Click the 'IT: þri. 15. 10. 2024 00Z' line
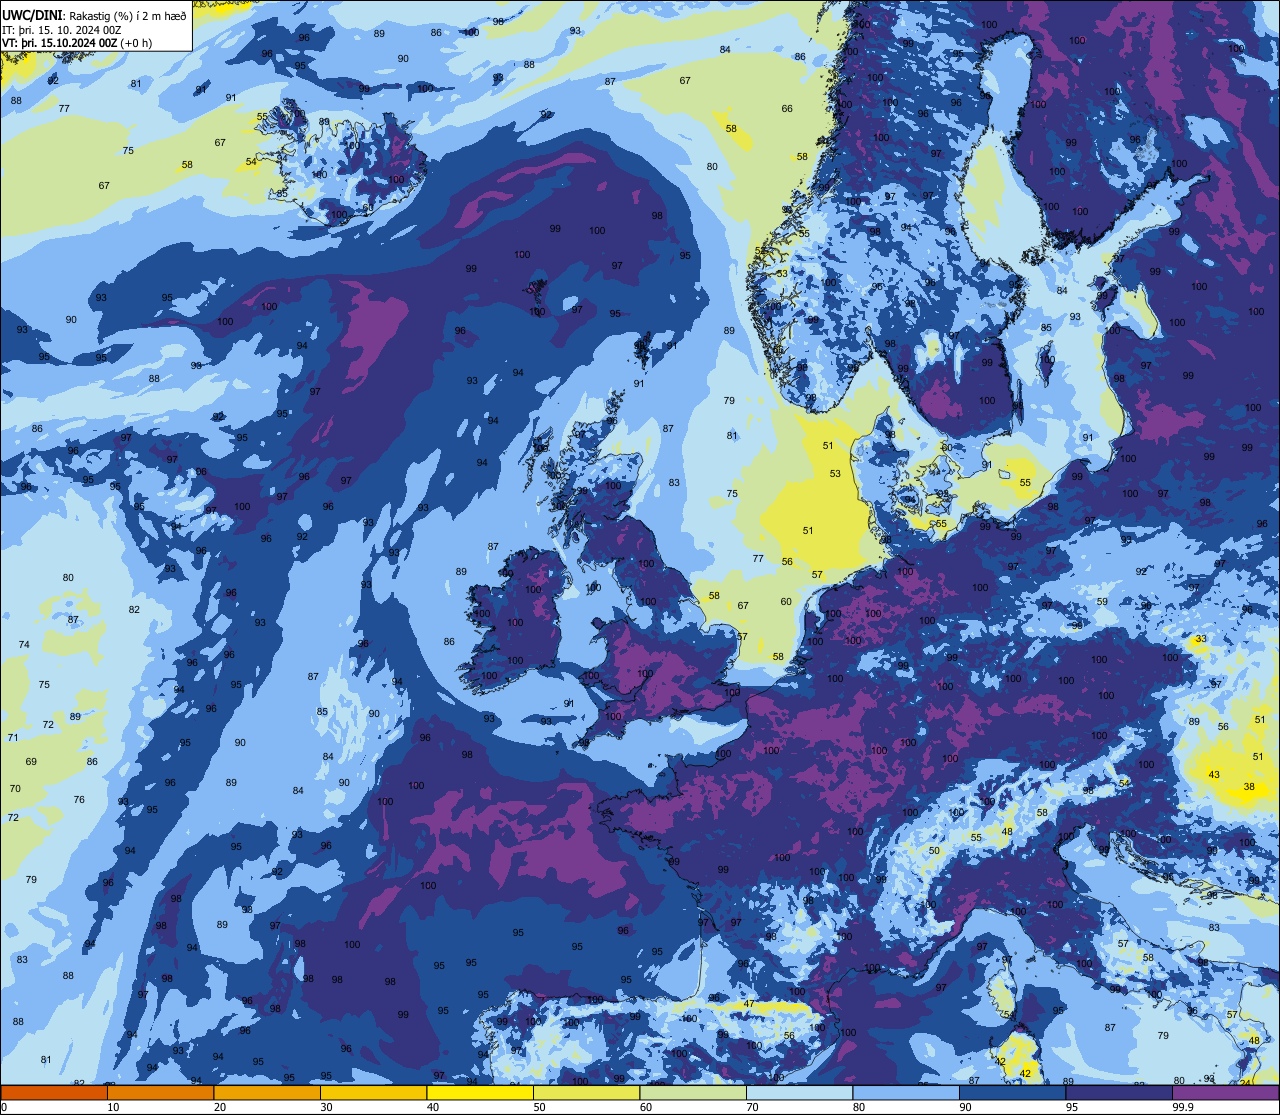1280x1115 pixels. pyautogui.click(x=62, y=29)
